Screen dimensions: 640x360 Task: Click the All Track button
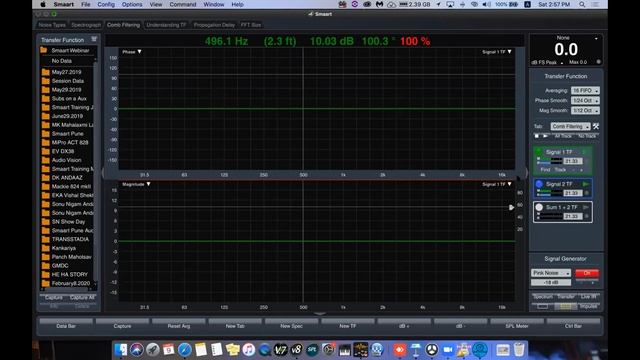pos(563,136)
